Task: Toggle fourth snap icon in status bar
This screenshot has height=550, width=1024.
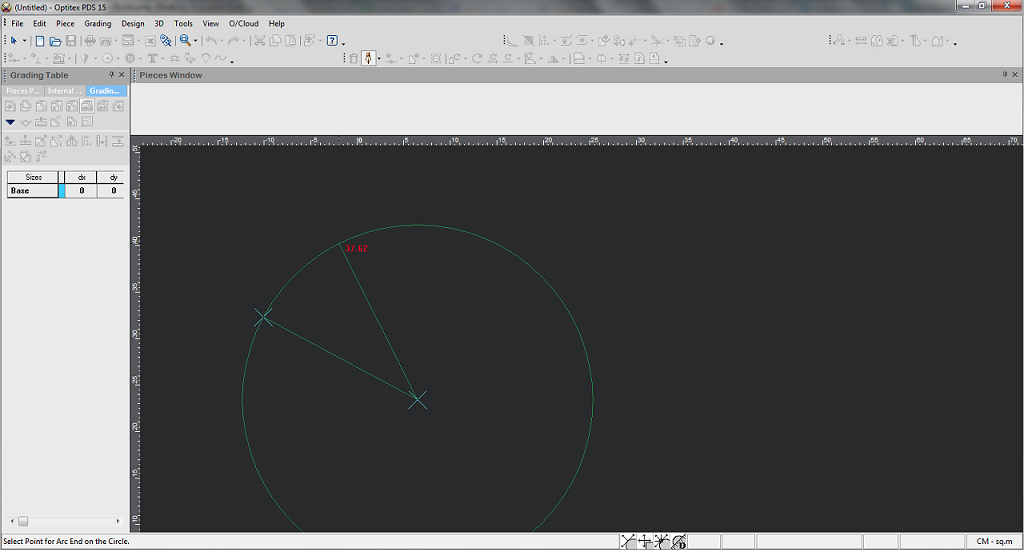Action: [x=679, y=541]
